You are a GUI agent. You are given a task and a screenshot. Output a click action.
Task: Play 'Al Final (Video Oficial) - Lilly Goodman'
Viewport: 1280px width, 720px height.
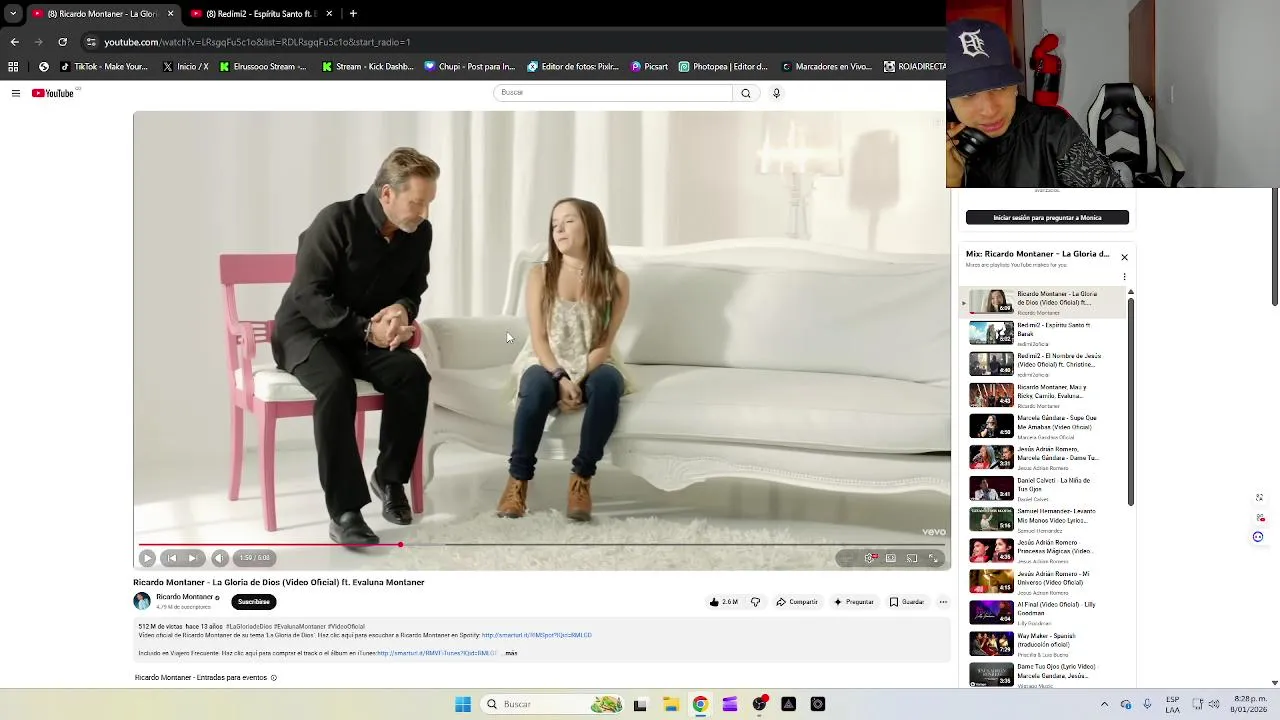[1045, 612]
